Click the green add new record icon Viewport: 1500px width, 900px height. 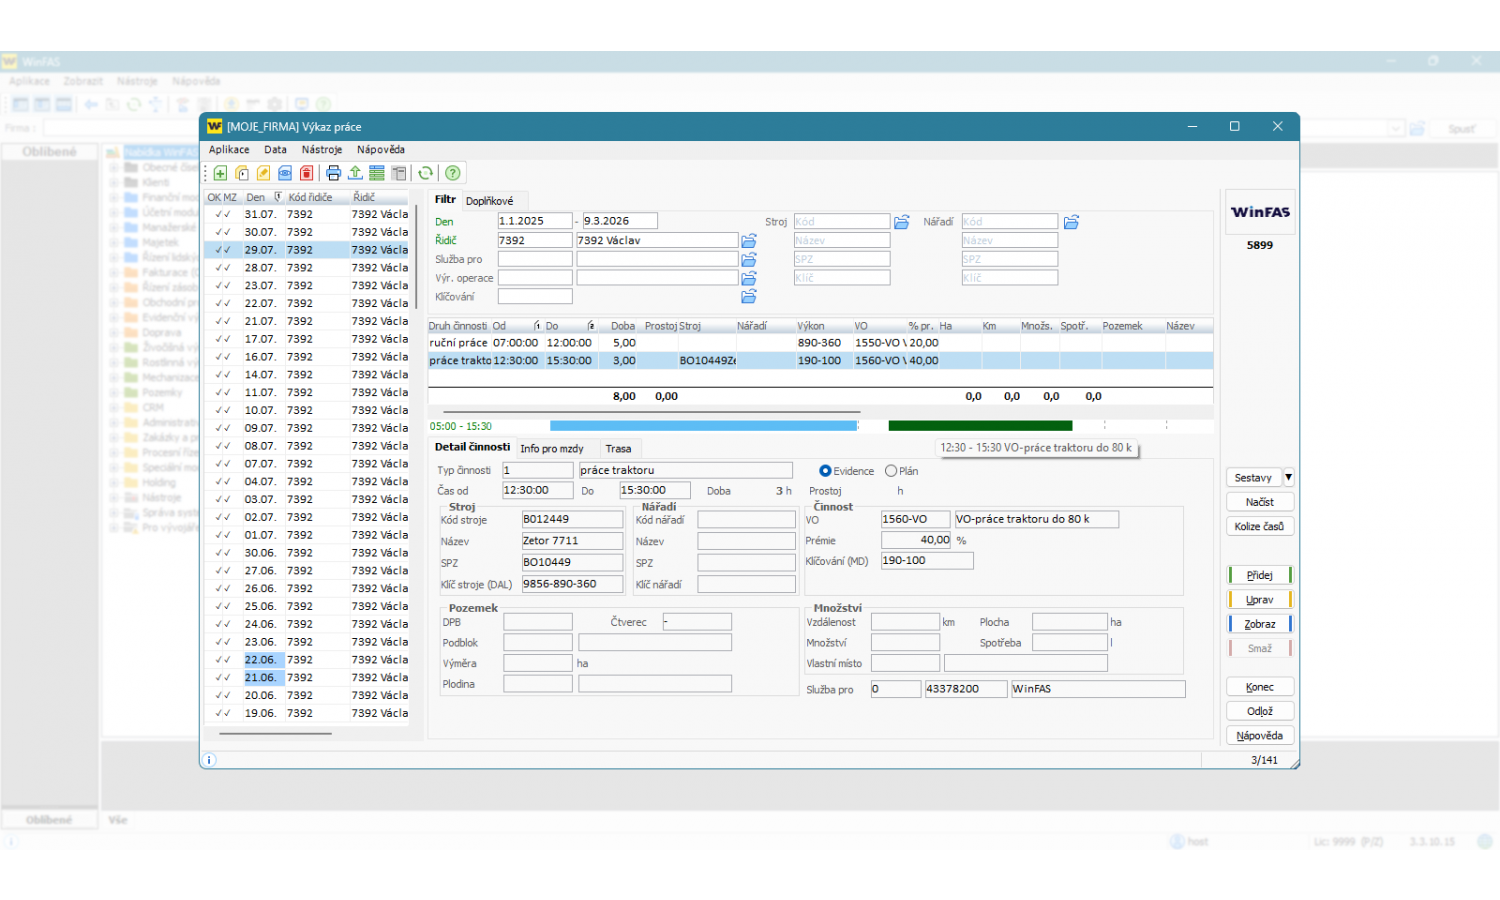coord(220,173)
